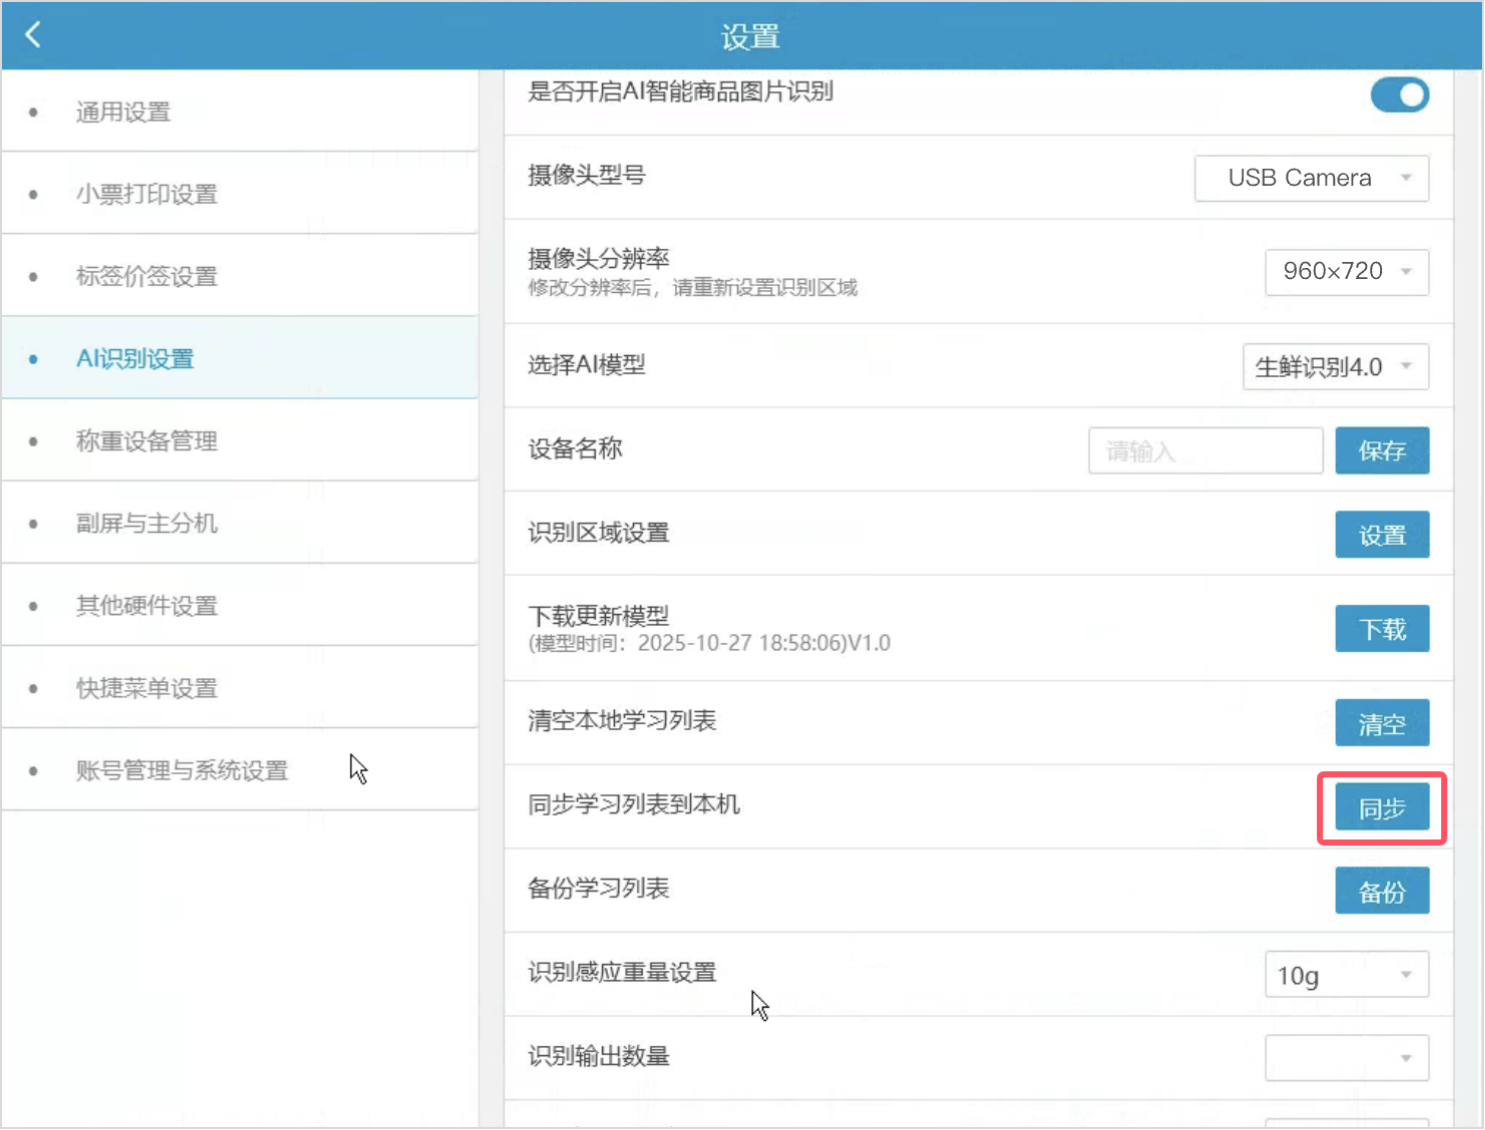The image size is (1485, 1130).
Task: Click the 设备名称 input field
Action: point(1205,451)
